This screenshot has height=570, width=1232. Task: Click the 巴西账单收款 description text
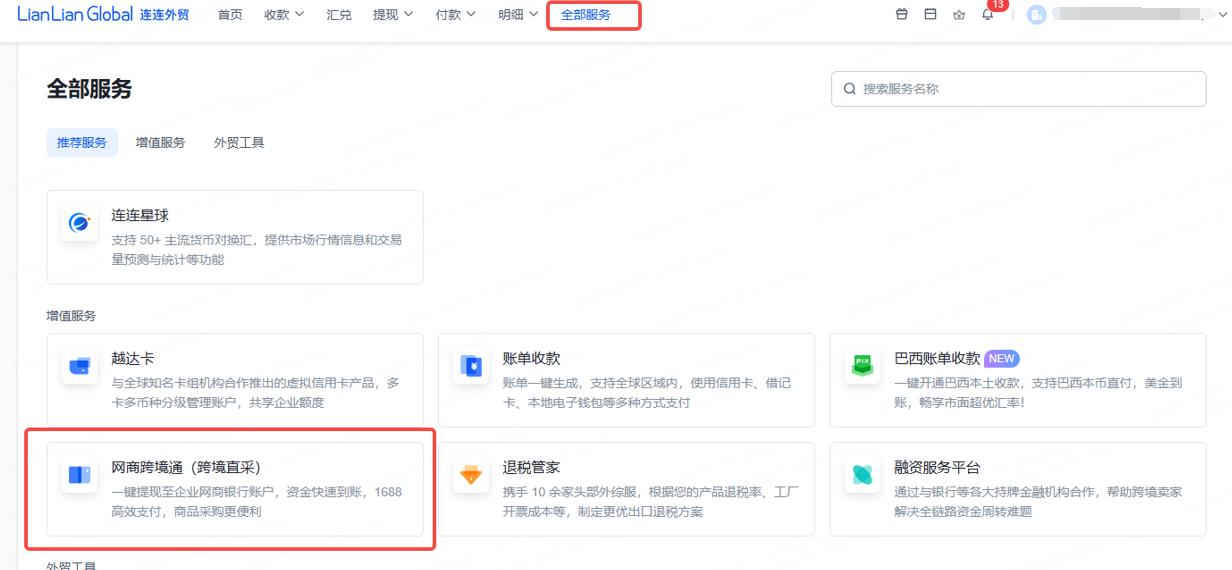pyautogui.click(x=1037, y=393)
